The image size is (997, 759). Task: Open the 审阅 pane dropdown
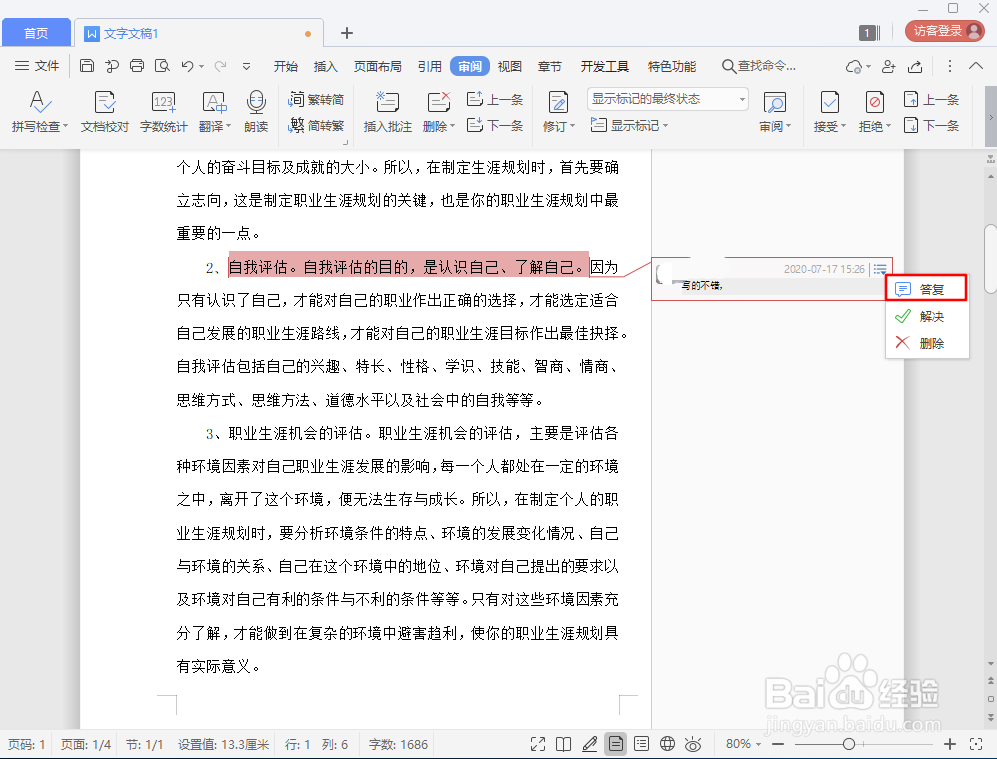tap(775, 111)
